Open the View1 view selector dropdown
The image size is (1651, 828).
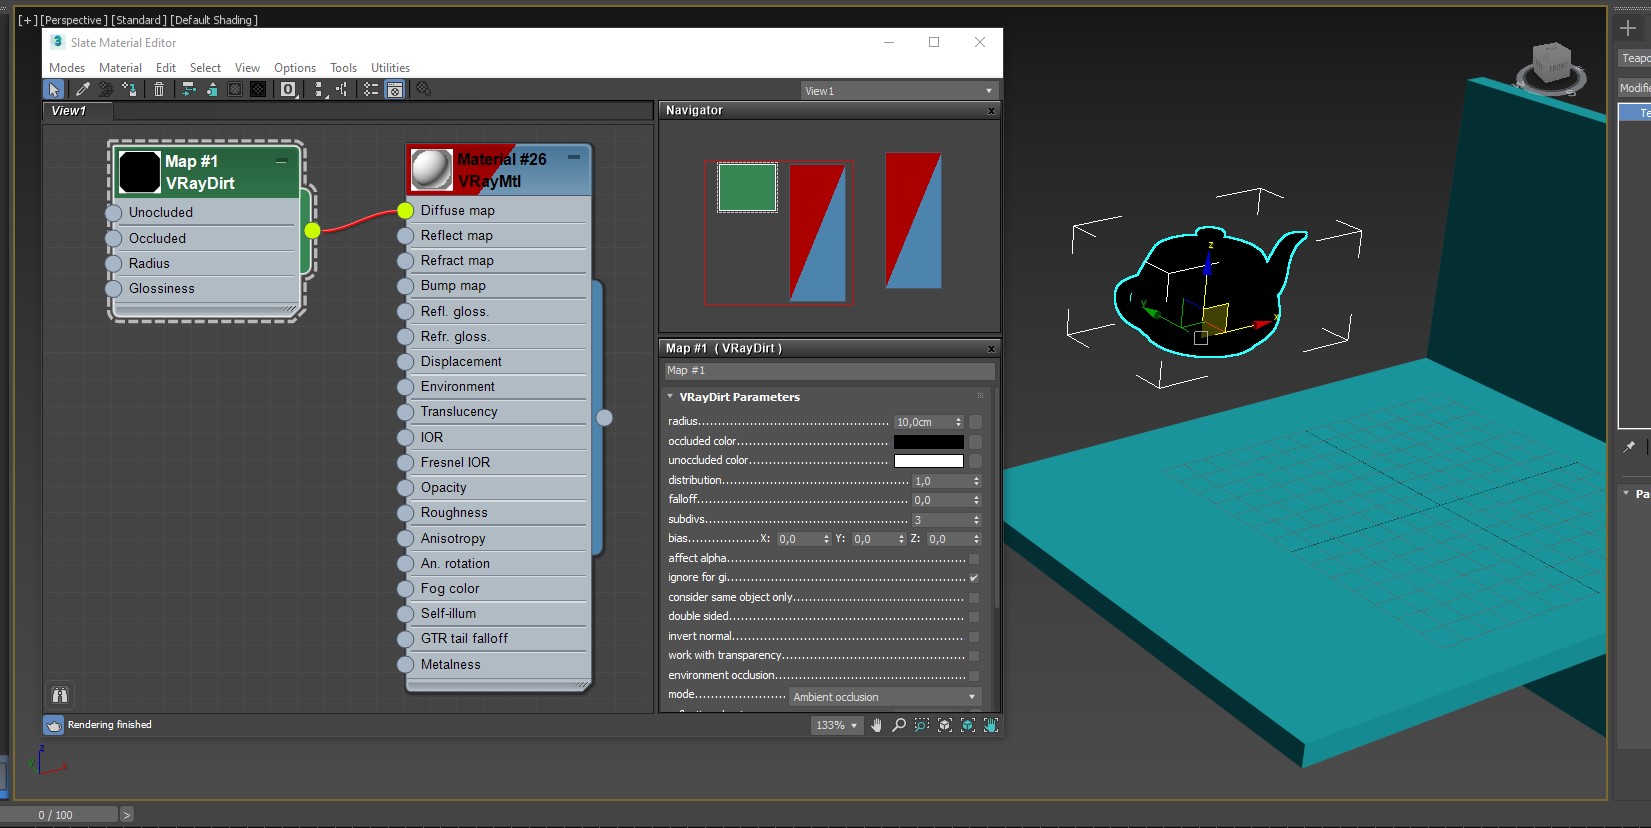pyautogui.click(x=898, y=91)
